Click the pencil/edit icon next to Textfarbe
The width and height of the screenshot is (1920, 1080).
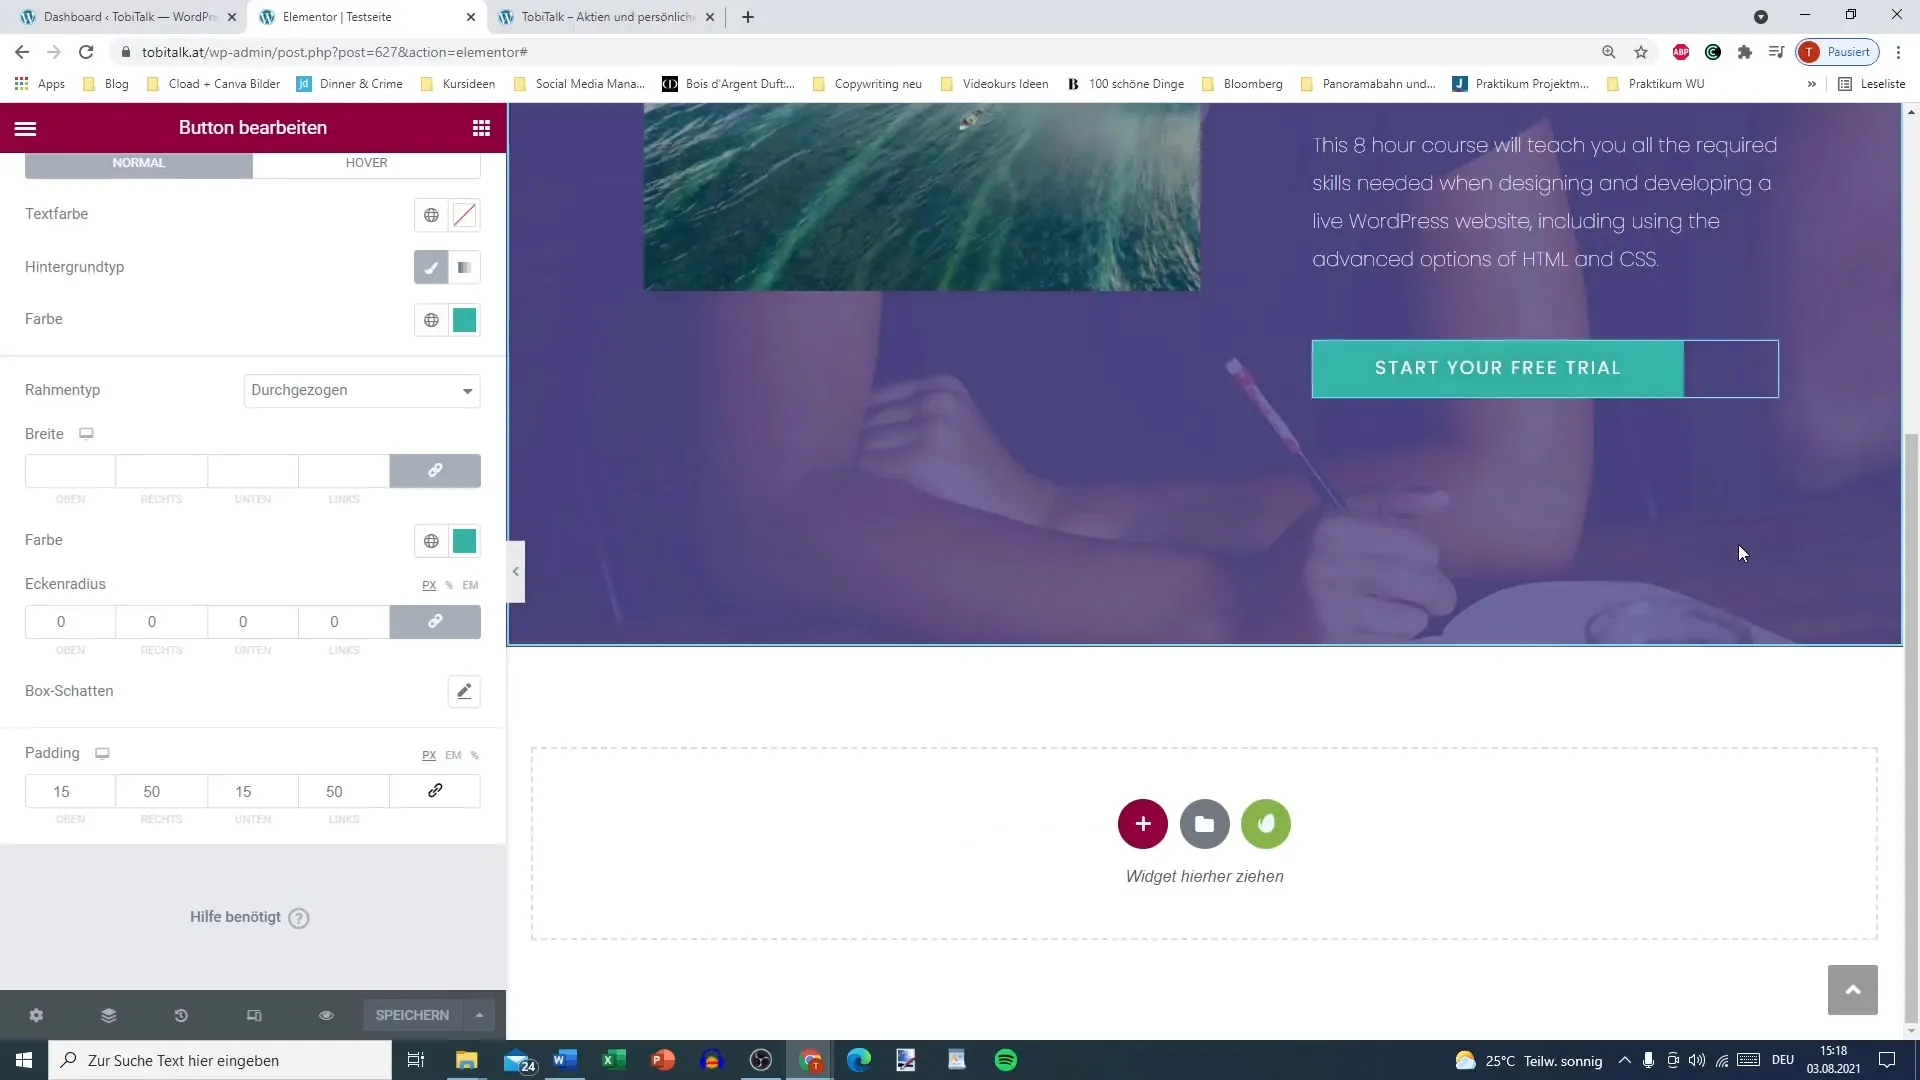465,214
